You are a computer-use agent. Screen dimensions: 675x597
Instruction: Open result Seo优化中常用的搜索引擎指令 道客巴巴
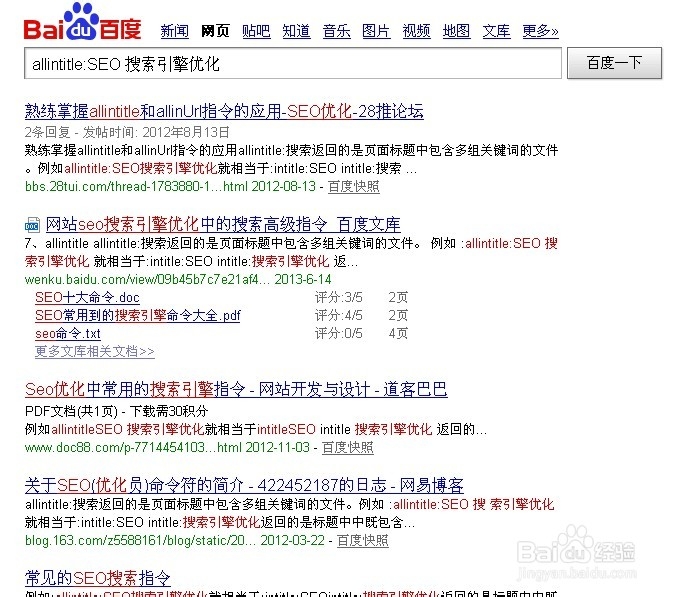[x=236, y=390]
